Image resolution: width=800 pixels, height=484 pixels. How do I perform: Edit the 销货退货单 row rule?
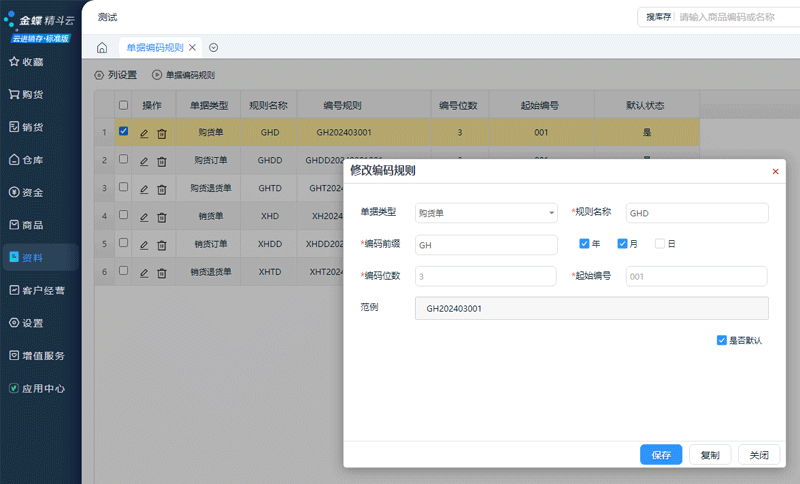[x=144, y=273]
